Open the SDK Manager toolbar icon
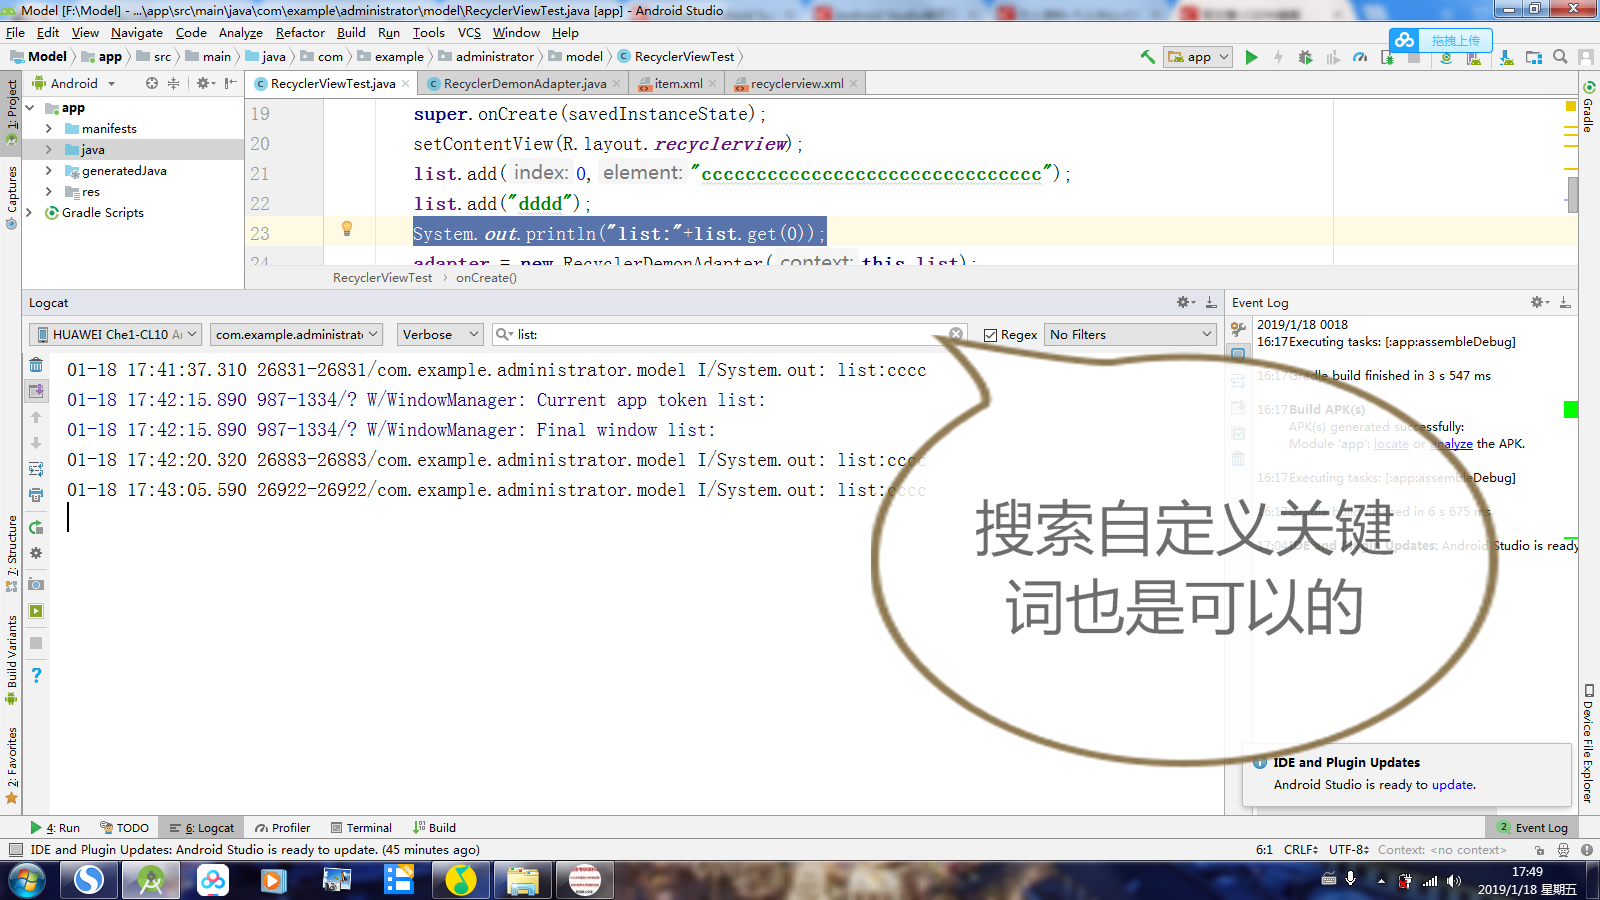 1506,57
